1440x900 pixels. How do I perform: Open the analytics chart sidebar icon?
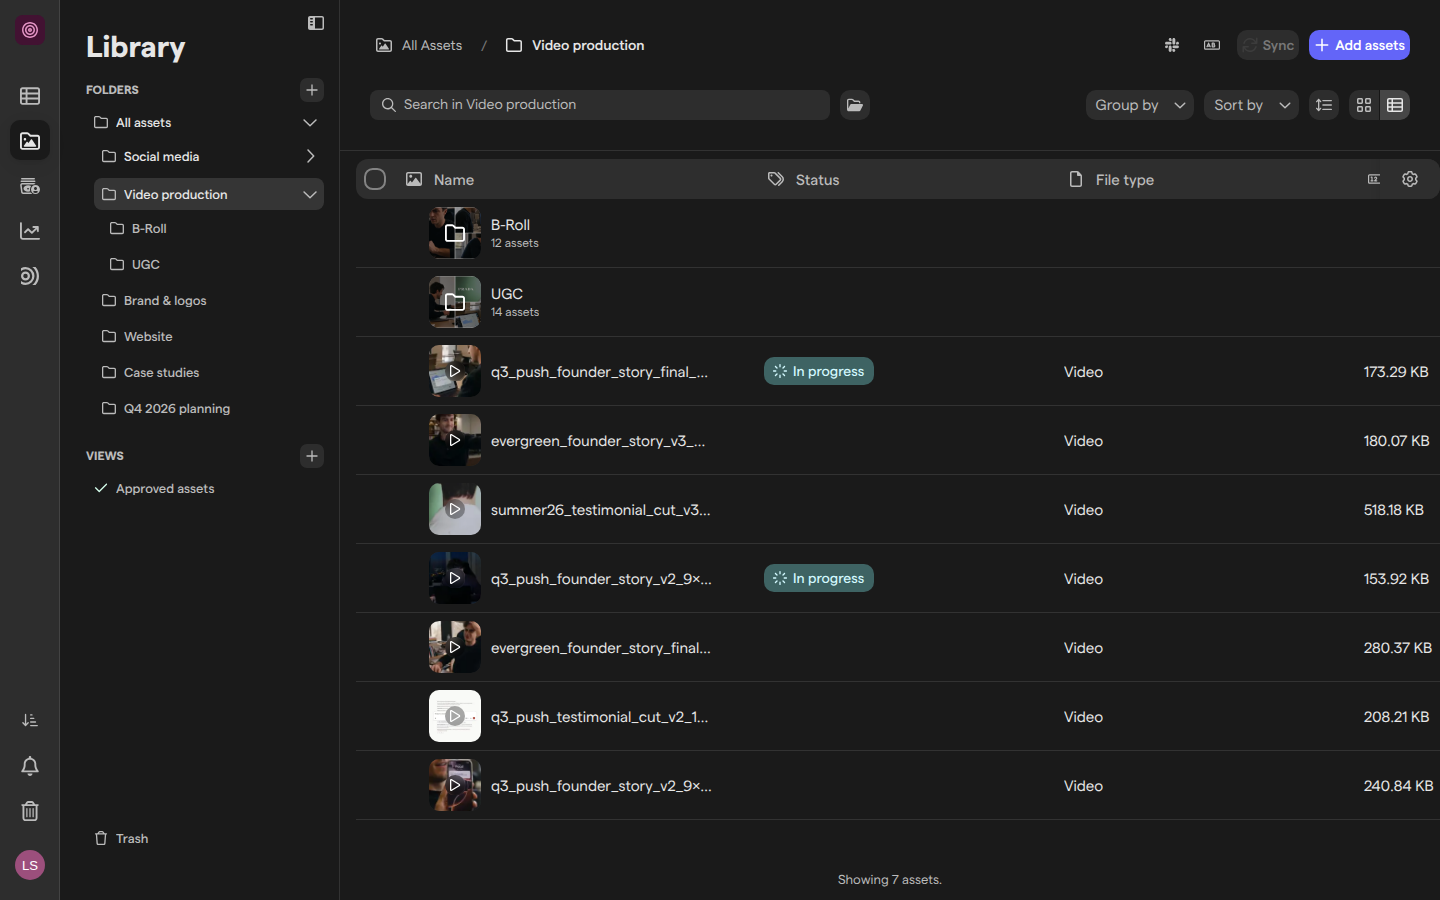click(30, 231)
